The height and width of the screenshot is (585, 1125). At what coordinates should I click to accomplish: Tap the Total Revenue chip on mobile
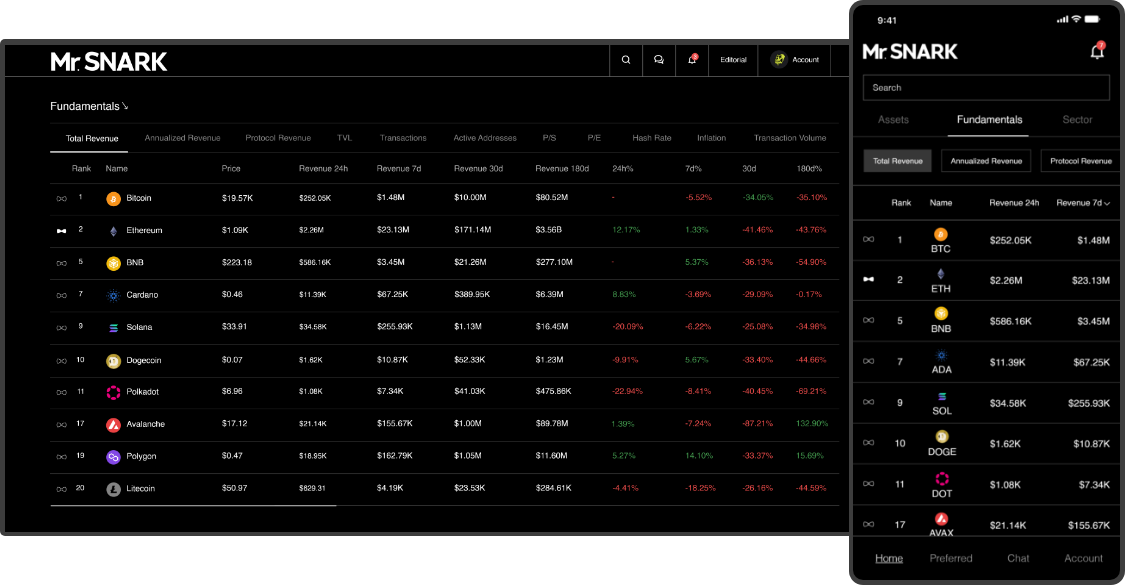tap(898, 161)
